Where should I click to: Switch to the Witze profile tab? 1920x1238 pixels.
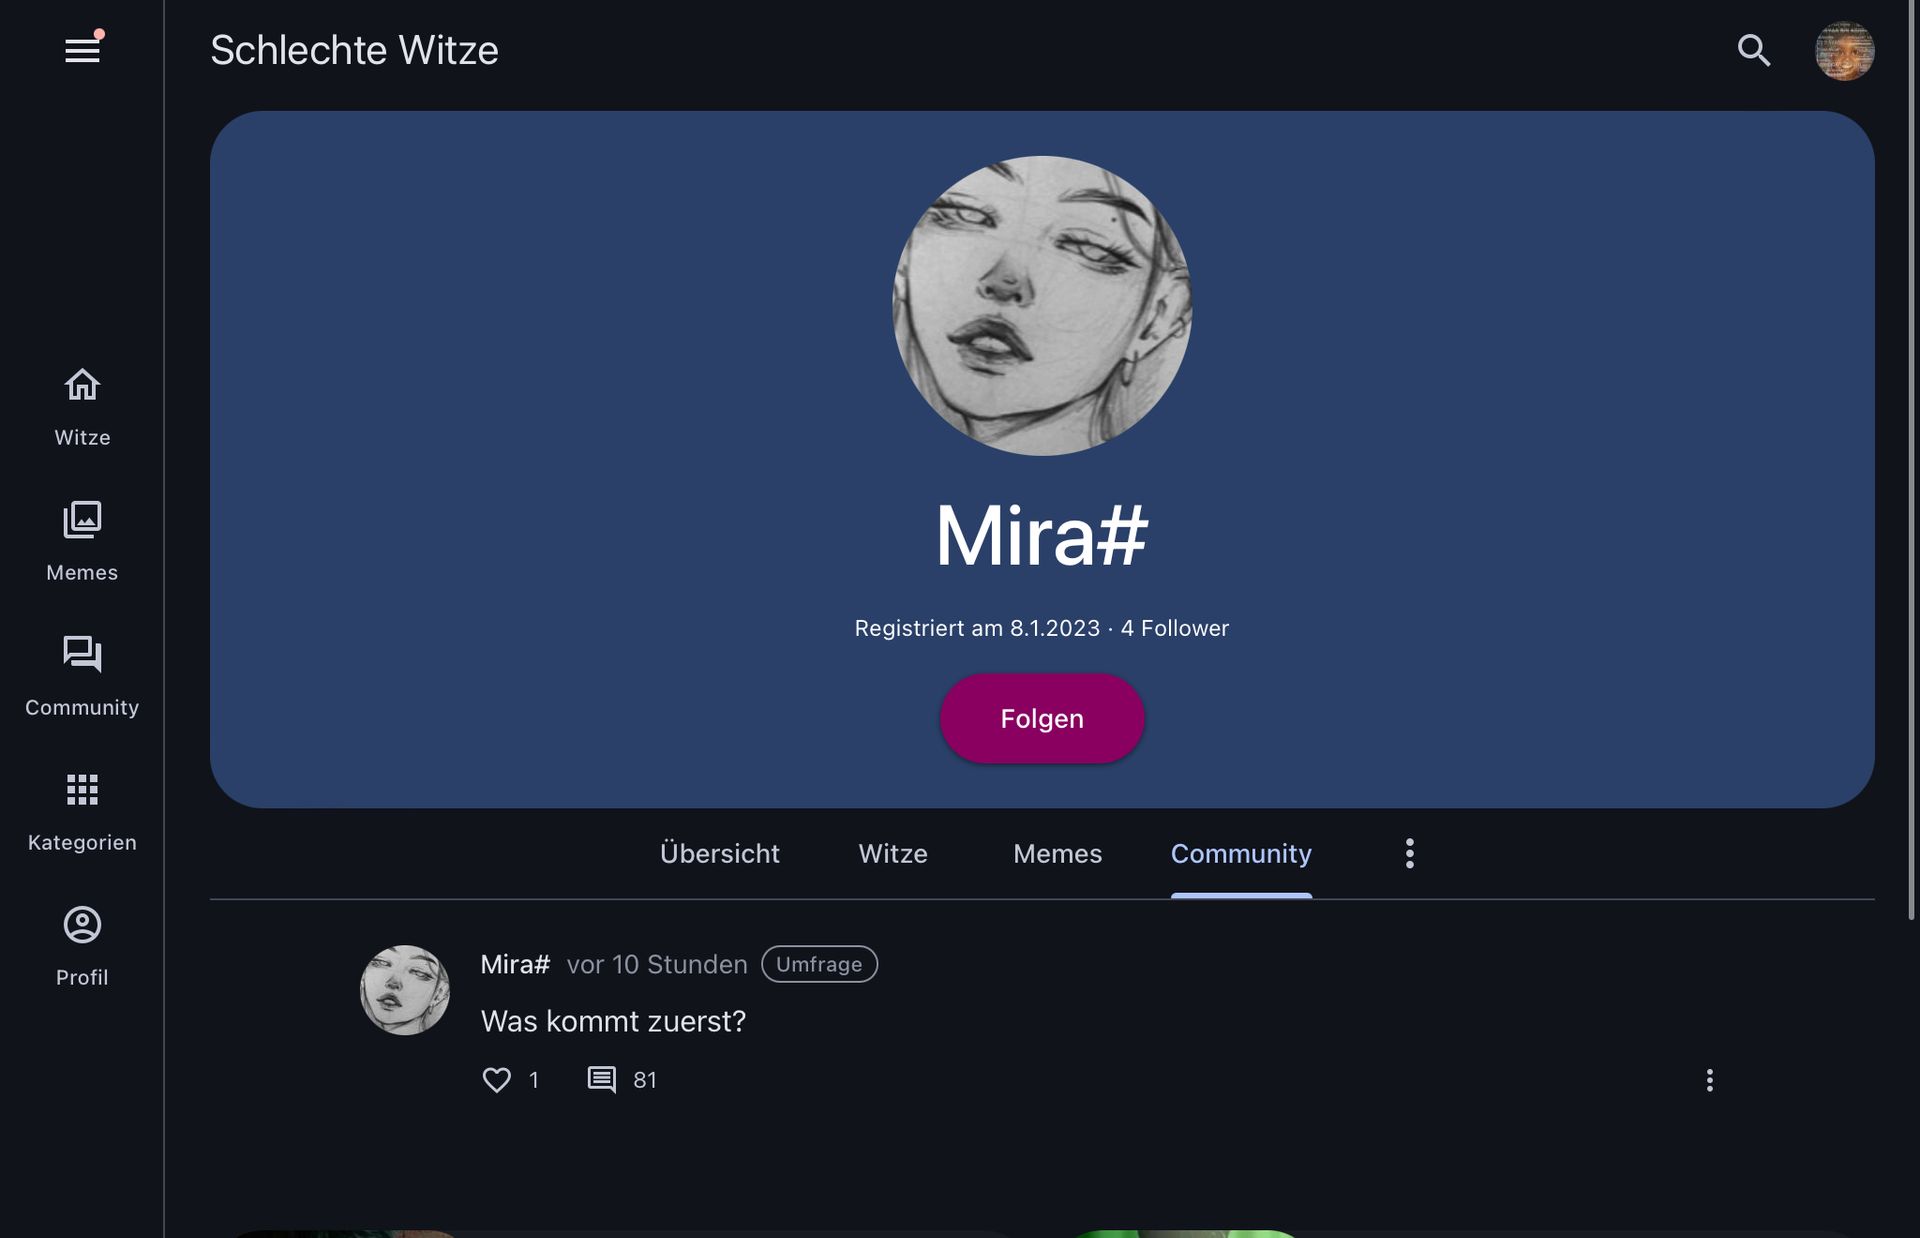click(893, 853)
